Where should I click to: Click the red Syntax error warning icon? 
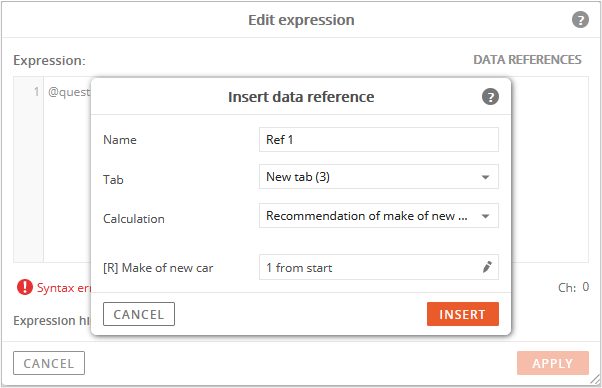click(x=25, y=287)
